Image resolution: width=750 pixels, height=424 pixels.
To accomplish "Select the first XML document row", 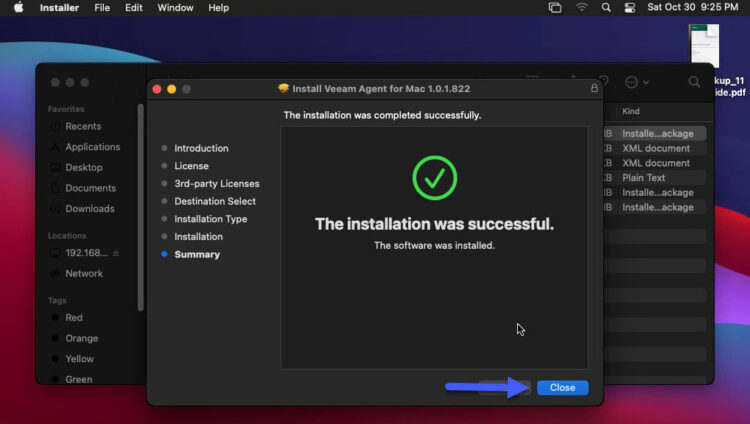I will pyautogui.click(x=656, y=148).
